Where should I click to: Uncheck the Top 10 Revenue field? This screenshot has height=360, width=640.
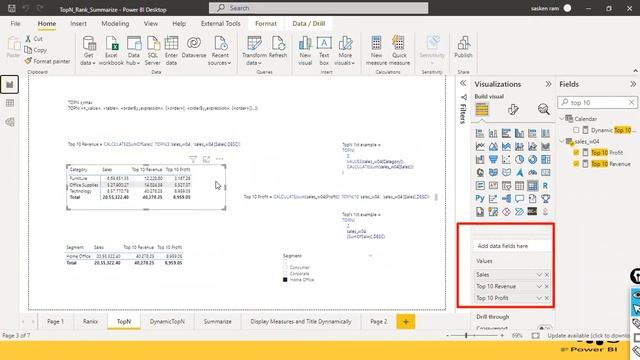tap(576, 164)
